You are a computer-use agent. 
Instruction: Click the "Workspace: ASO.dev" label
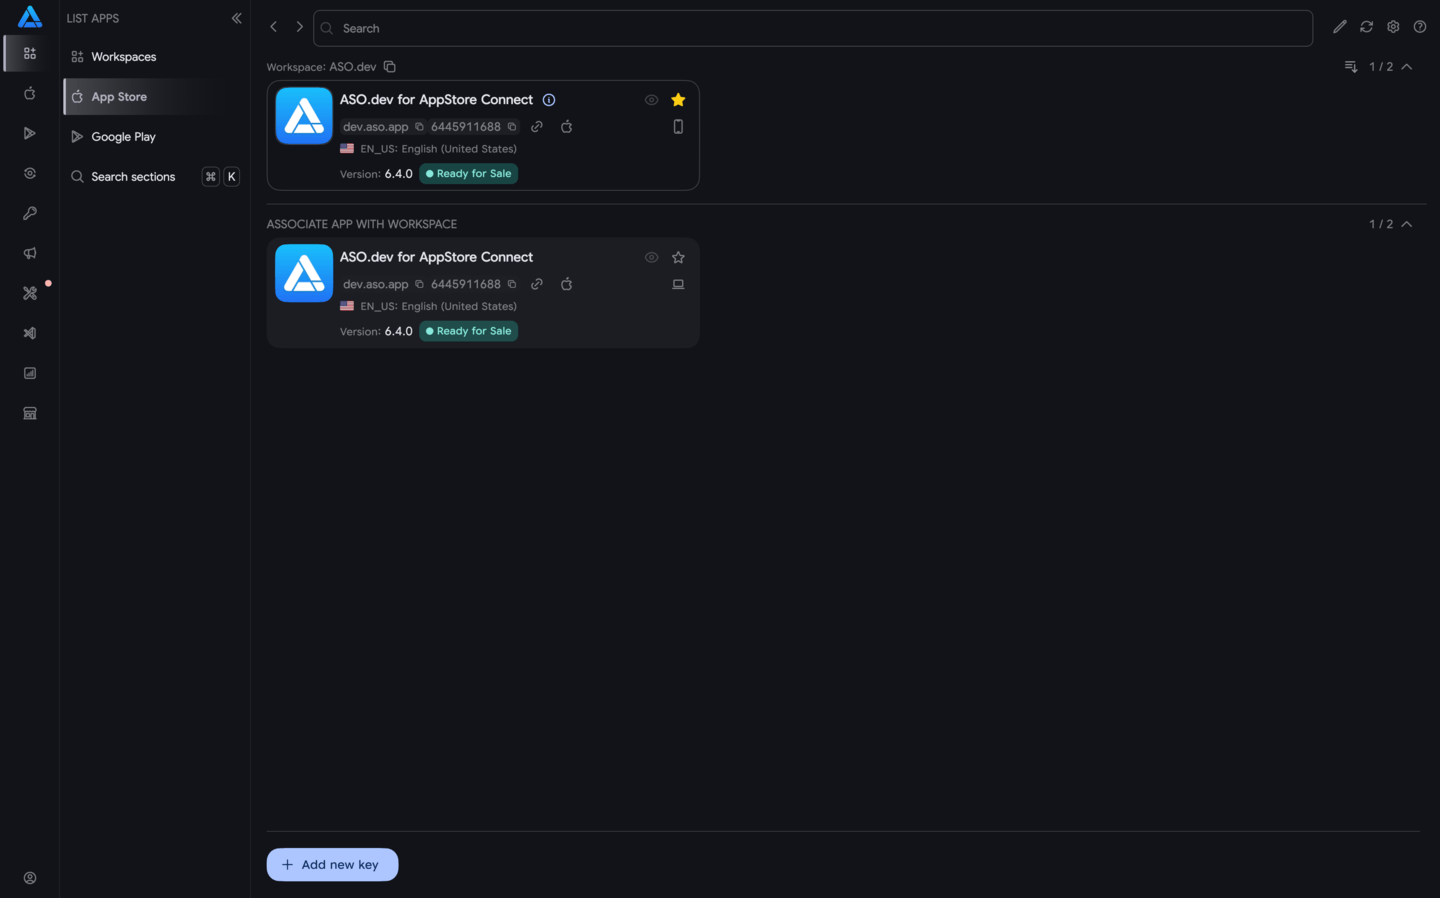(321, 67)
